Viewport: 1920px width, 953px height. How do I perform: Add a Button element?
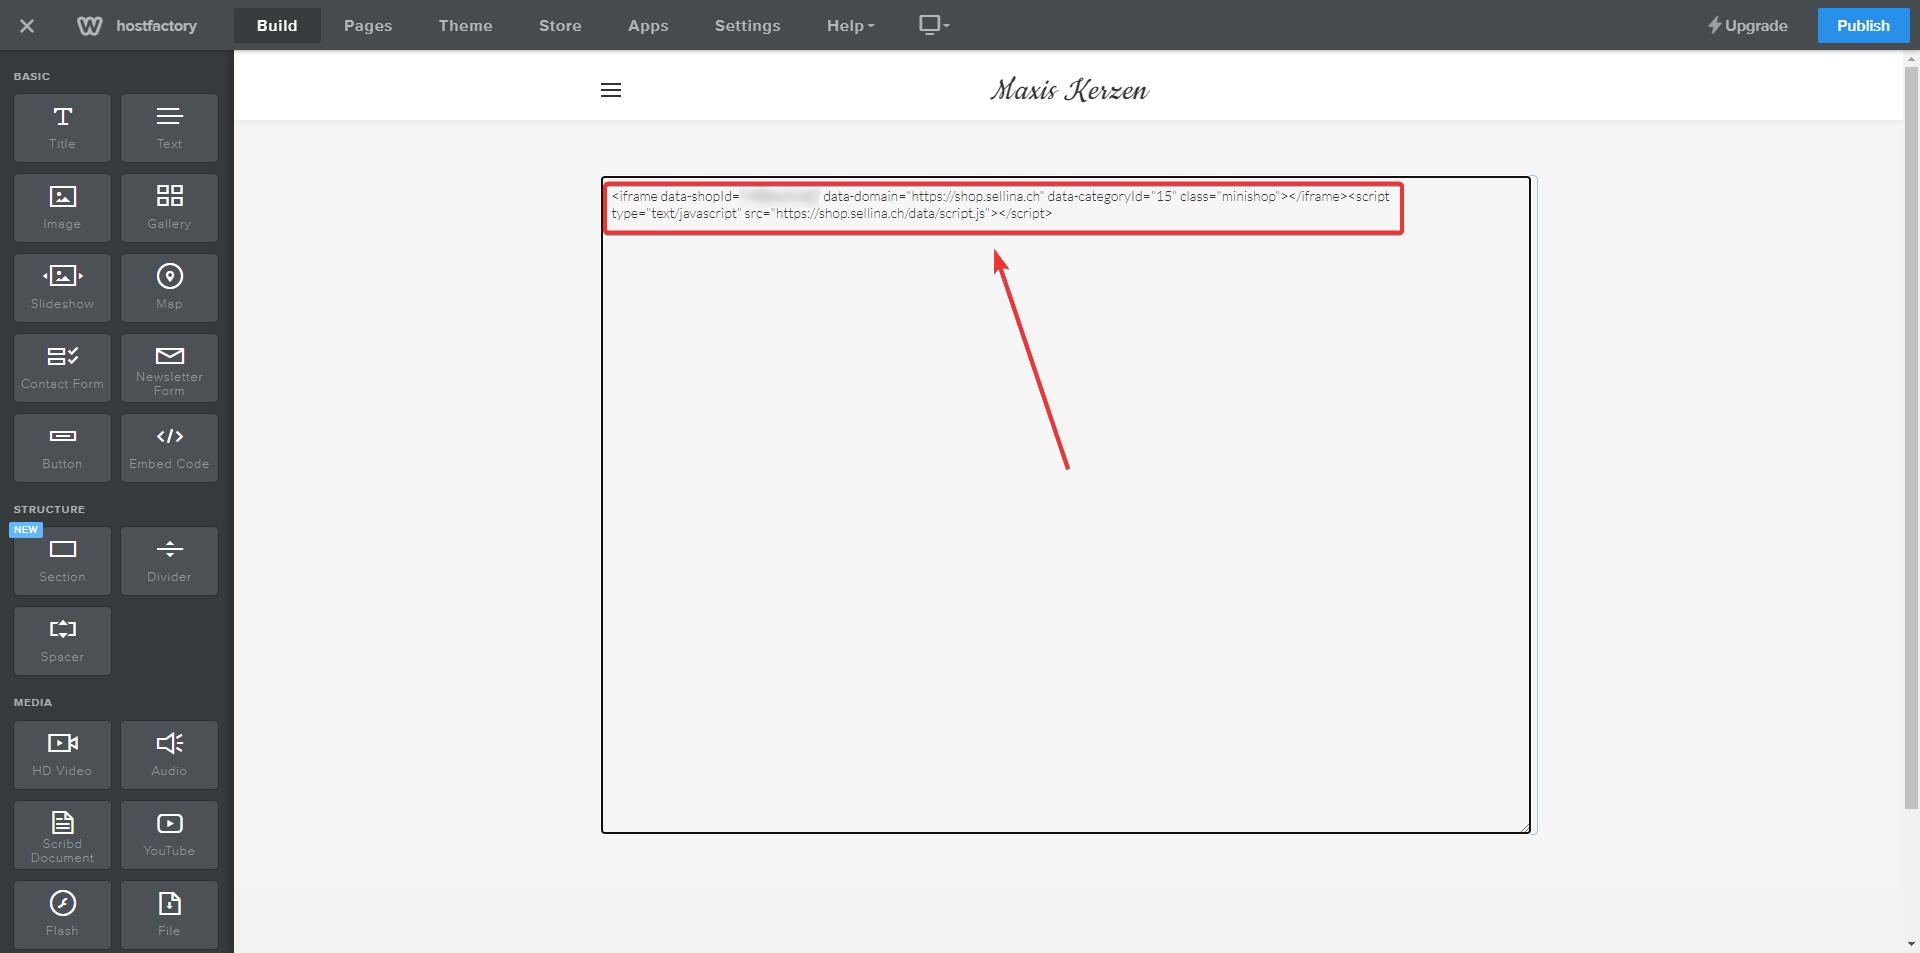tap(62, 448)
